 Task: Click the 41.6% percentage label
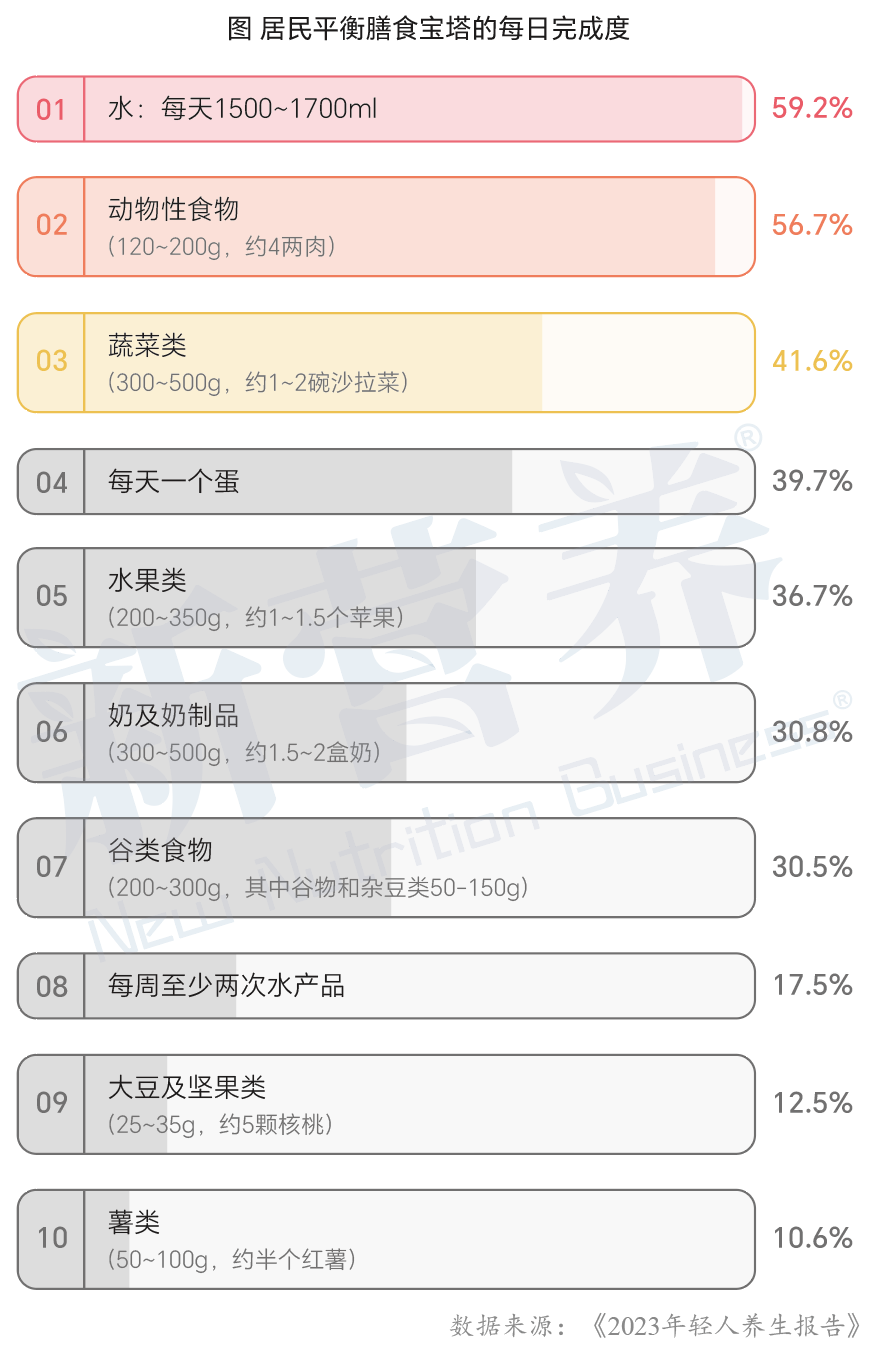click(812, 361)
